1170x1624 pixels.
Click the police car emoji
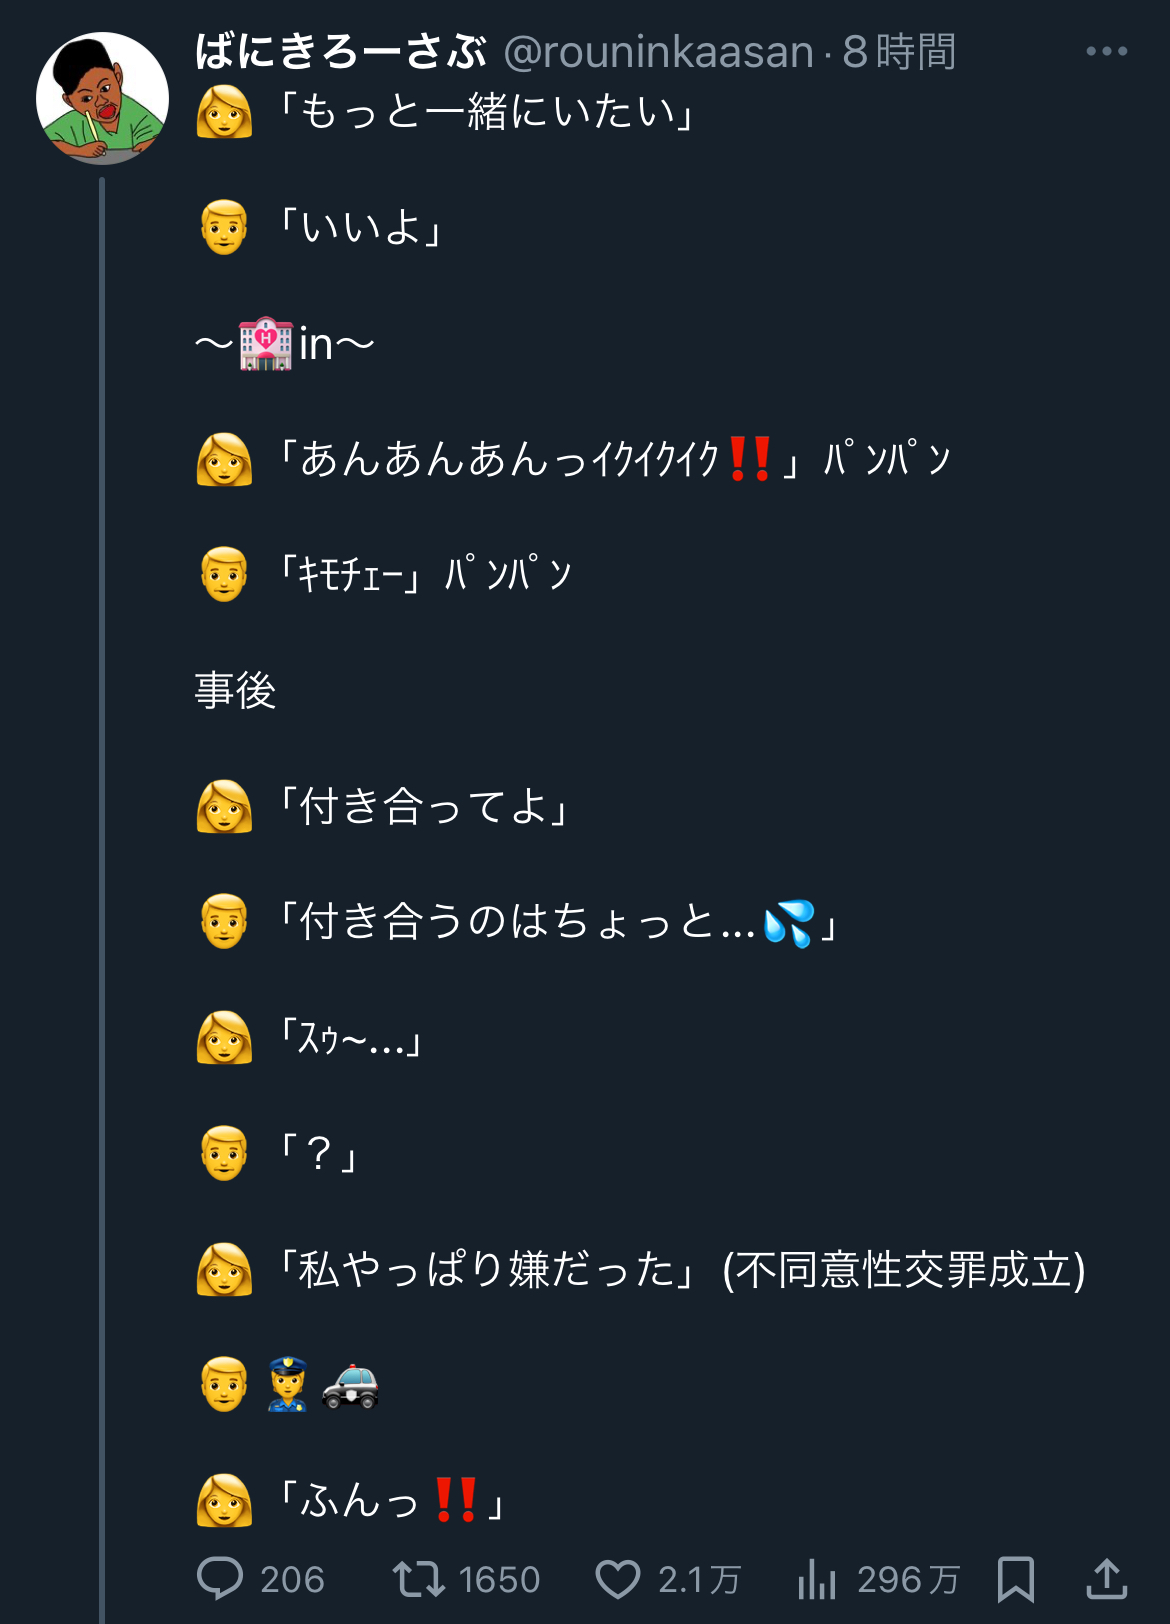coord(350,1385)
